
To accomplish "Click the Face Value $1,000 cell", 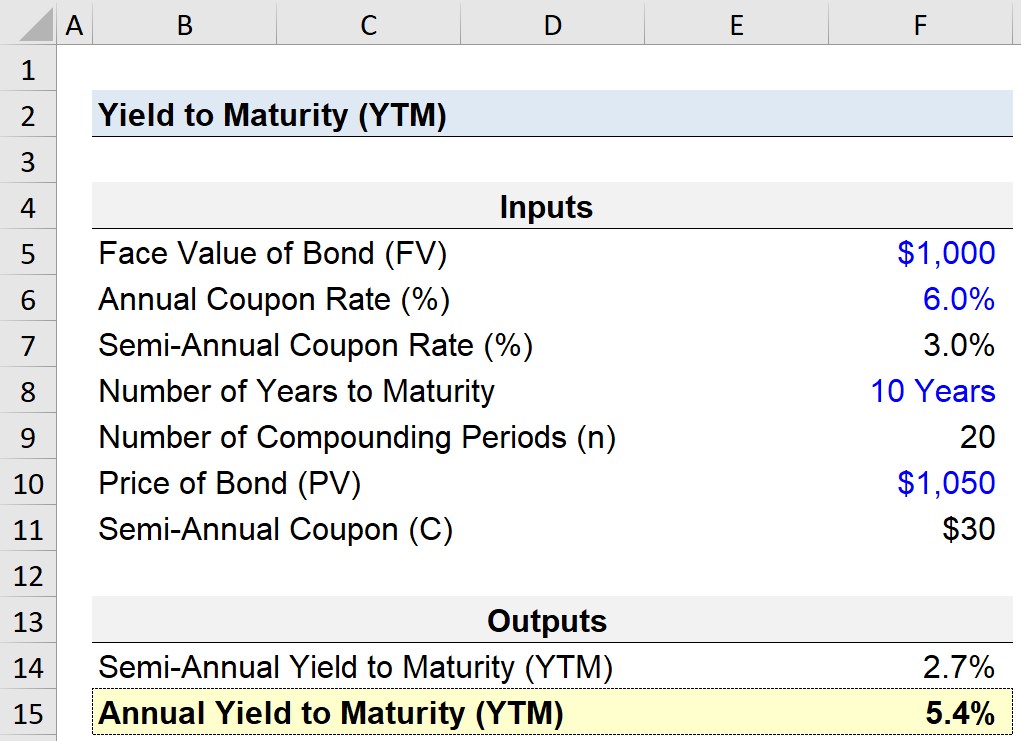I will tap(920, 253).
